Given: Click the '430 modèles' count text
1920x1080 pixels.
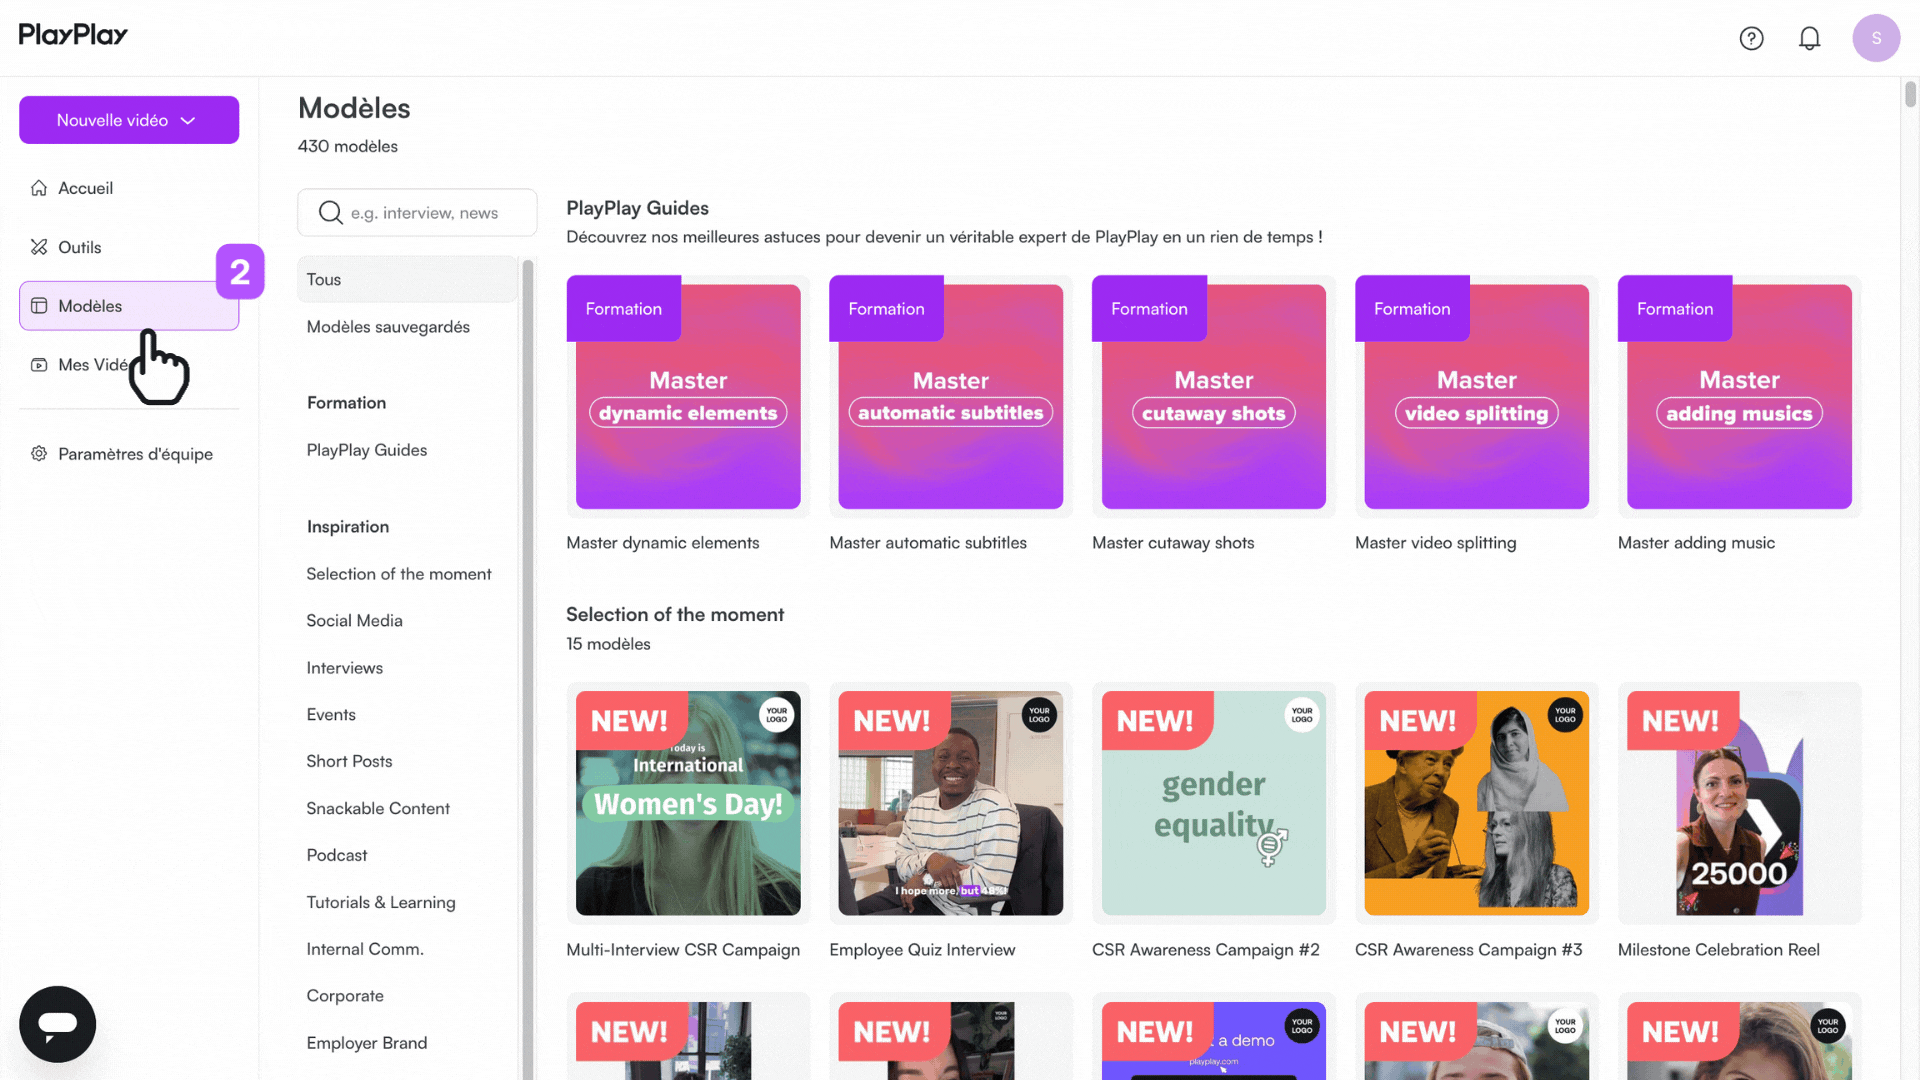Looking at the screenshot, I should (x=348, y=146).
